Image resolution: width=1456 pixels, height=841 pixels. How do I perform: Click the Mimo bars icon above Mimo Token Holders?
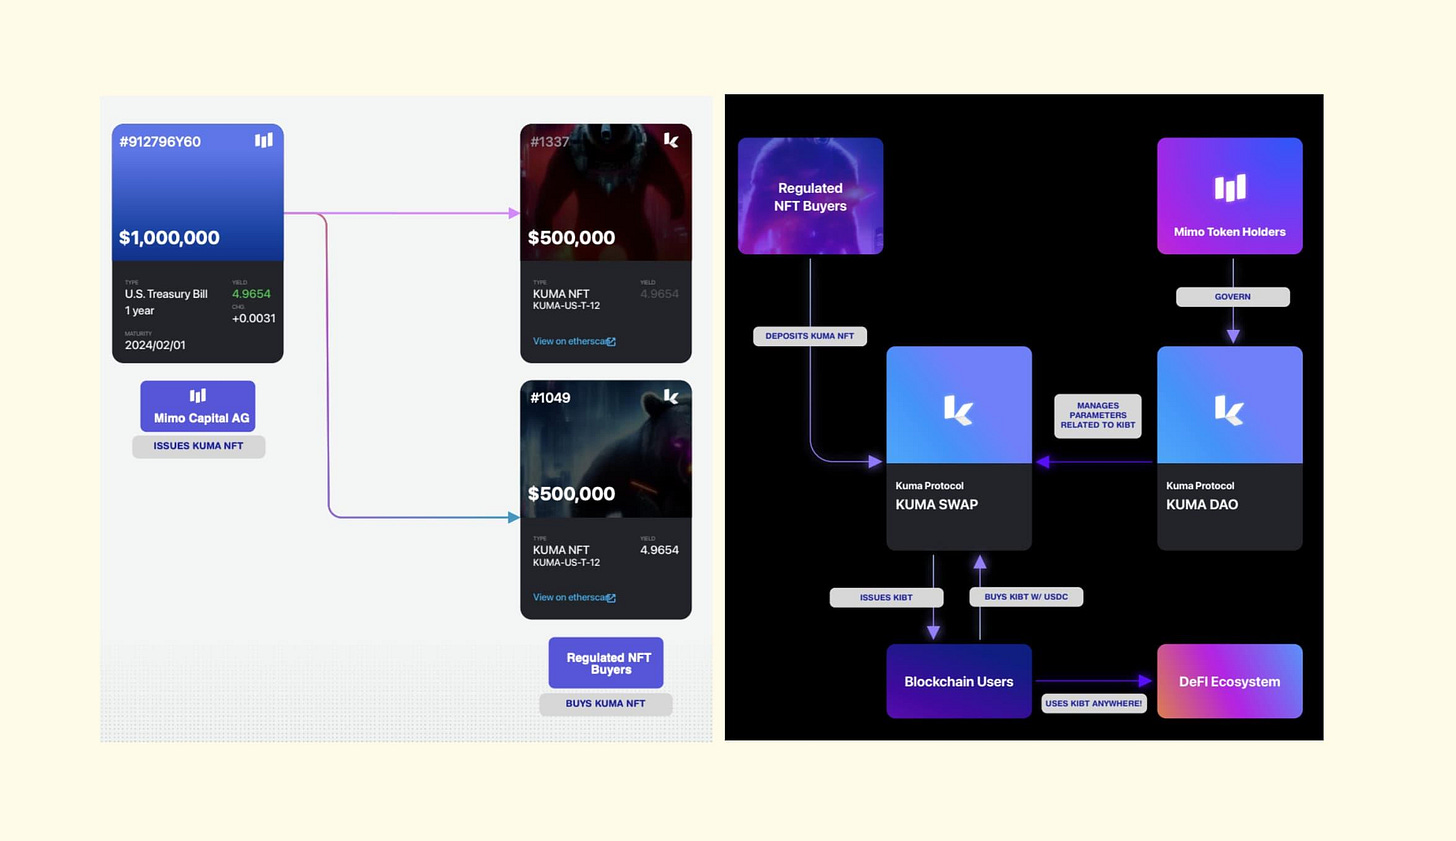pos(1230,188)
